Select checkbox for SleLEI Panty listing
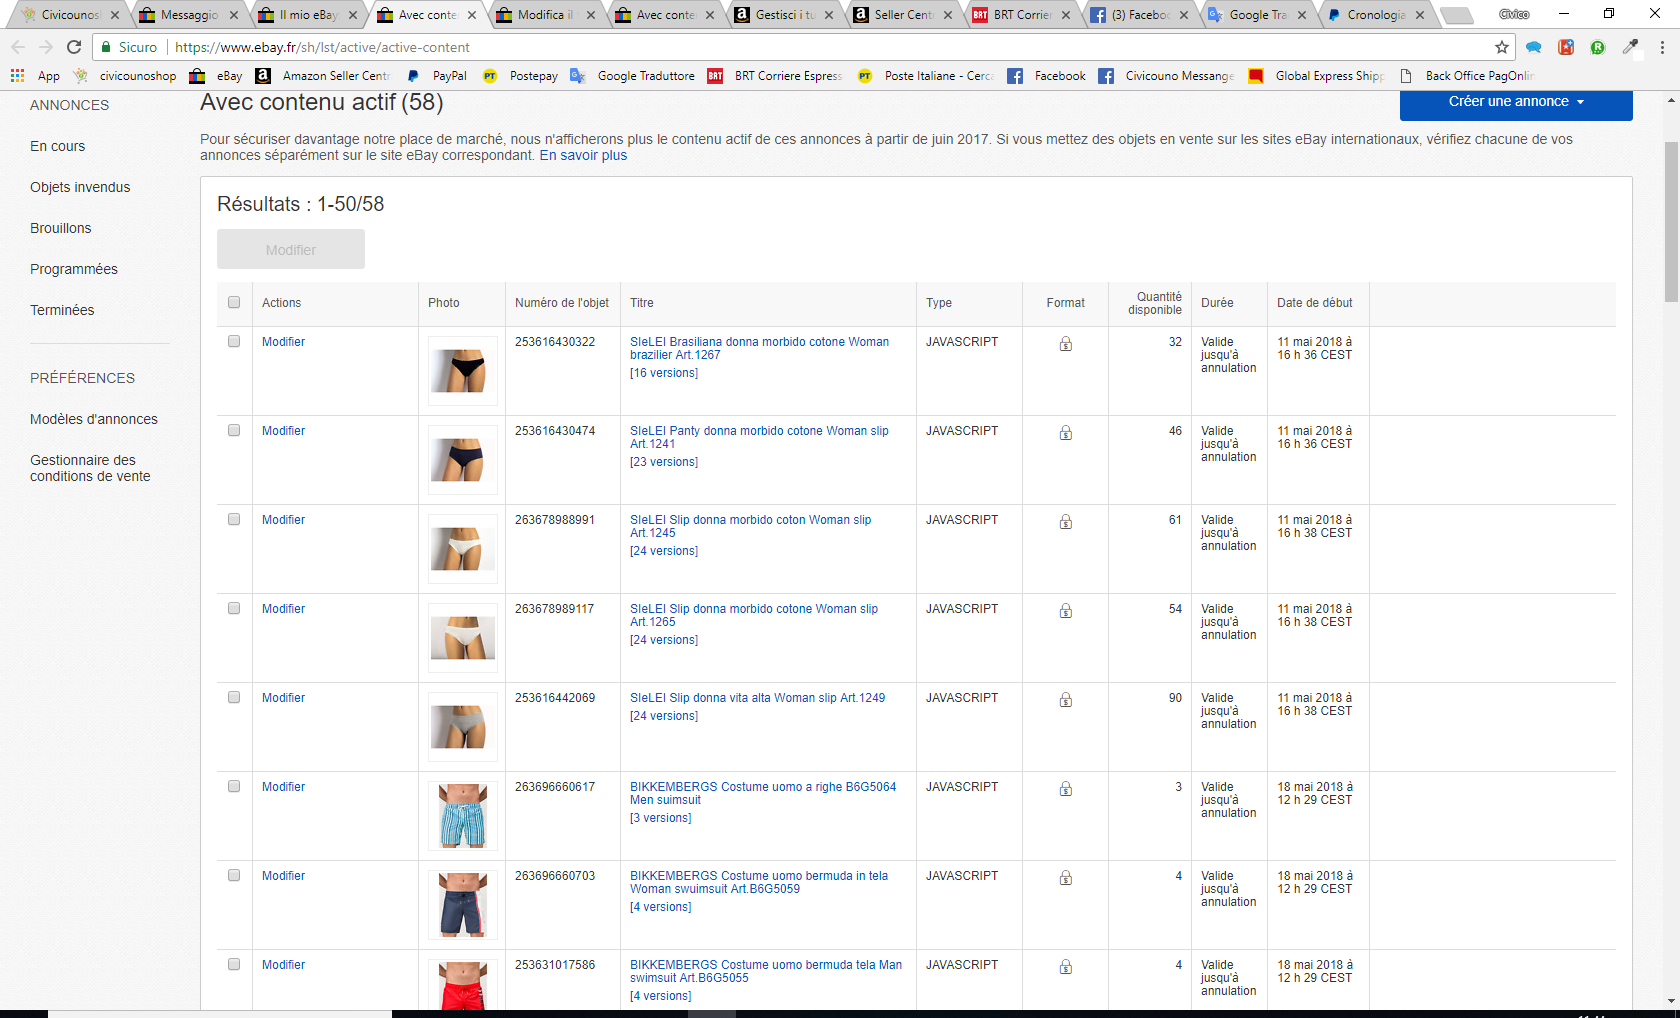 [x=234, y=430]
